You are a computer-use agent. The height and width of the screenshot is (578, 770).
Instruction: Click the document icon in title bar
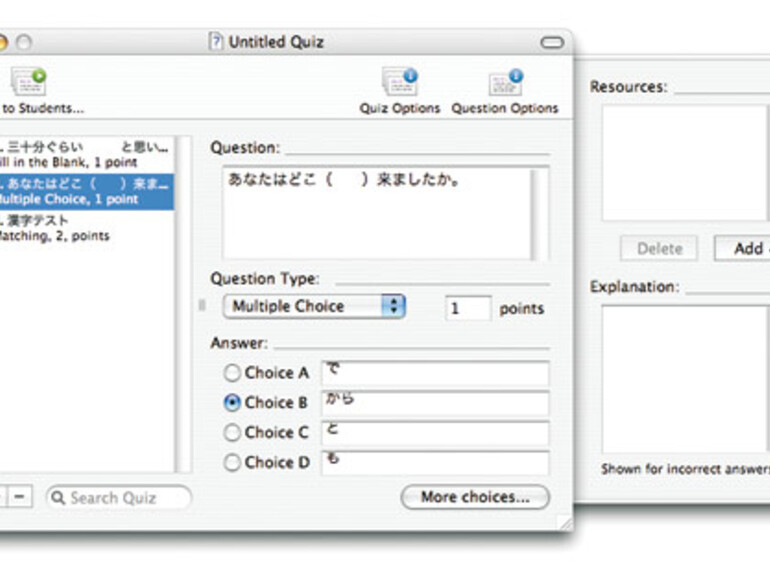(216, 42)
